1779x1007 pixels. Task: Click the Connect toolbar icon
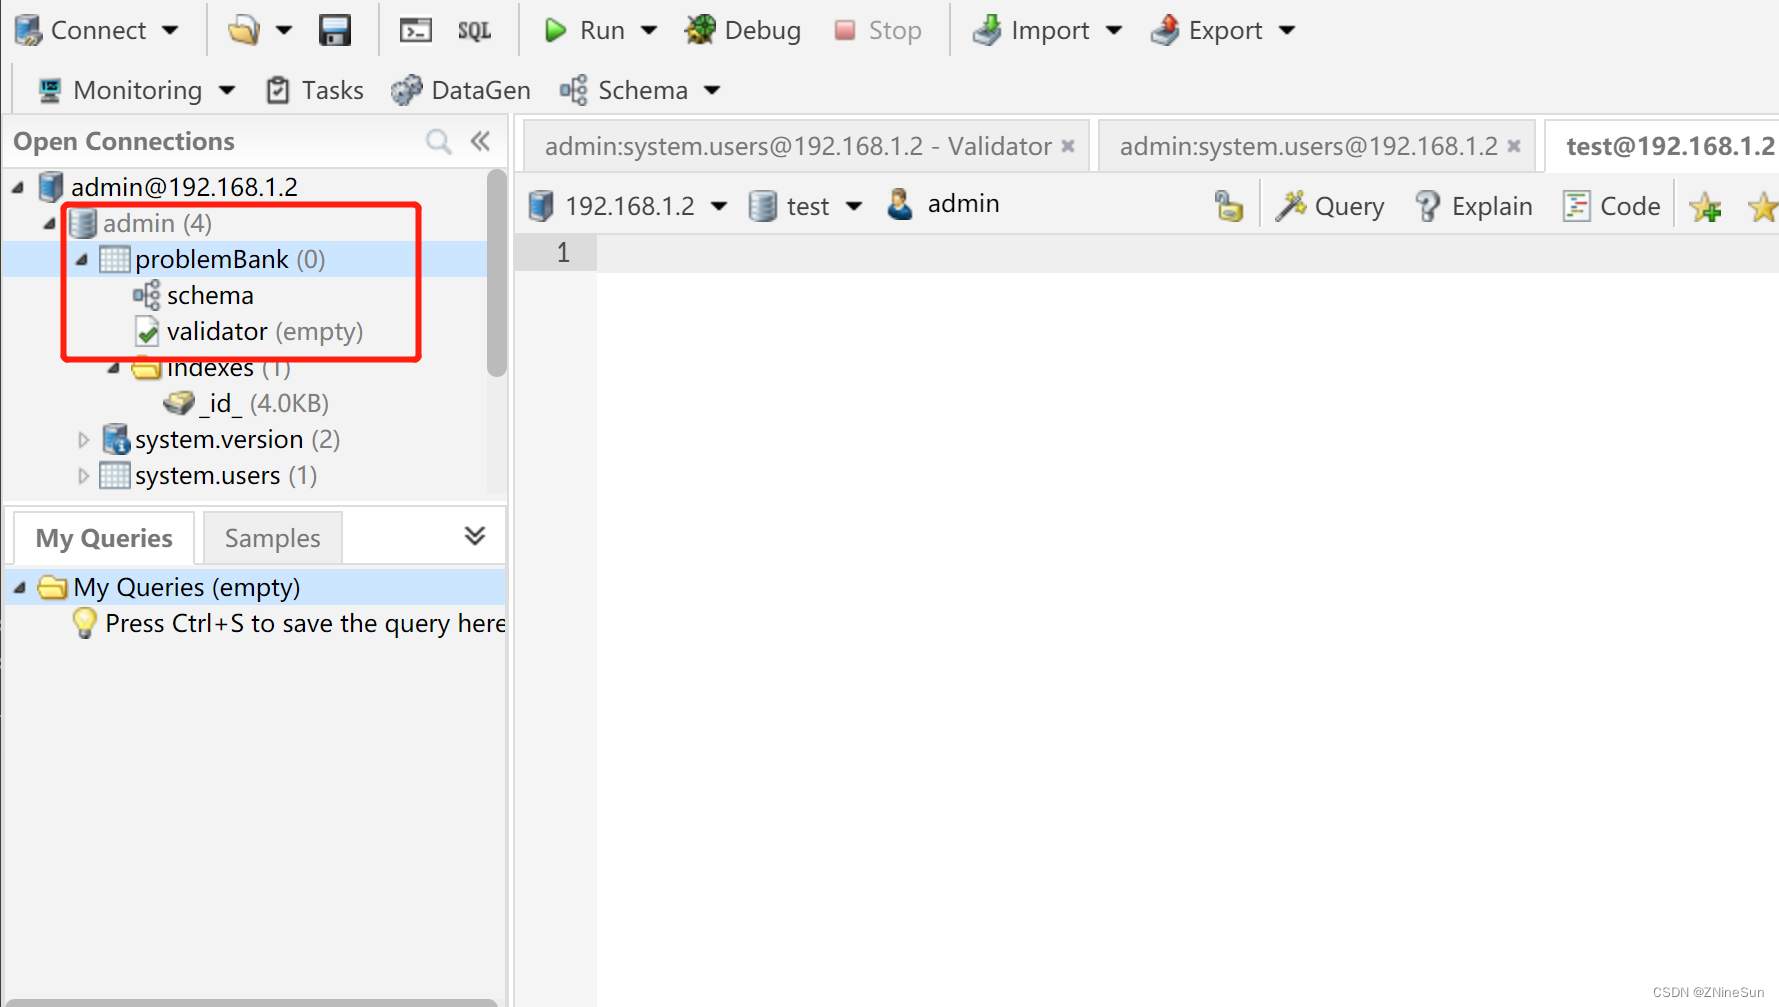pyautogui.click(x=29, y=30)
